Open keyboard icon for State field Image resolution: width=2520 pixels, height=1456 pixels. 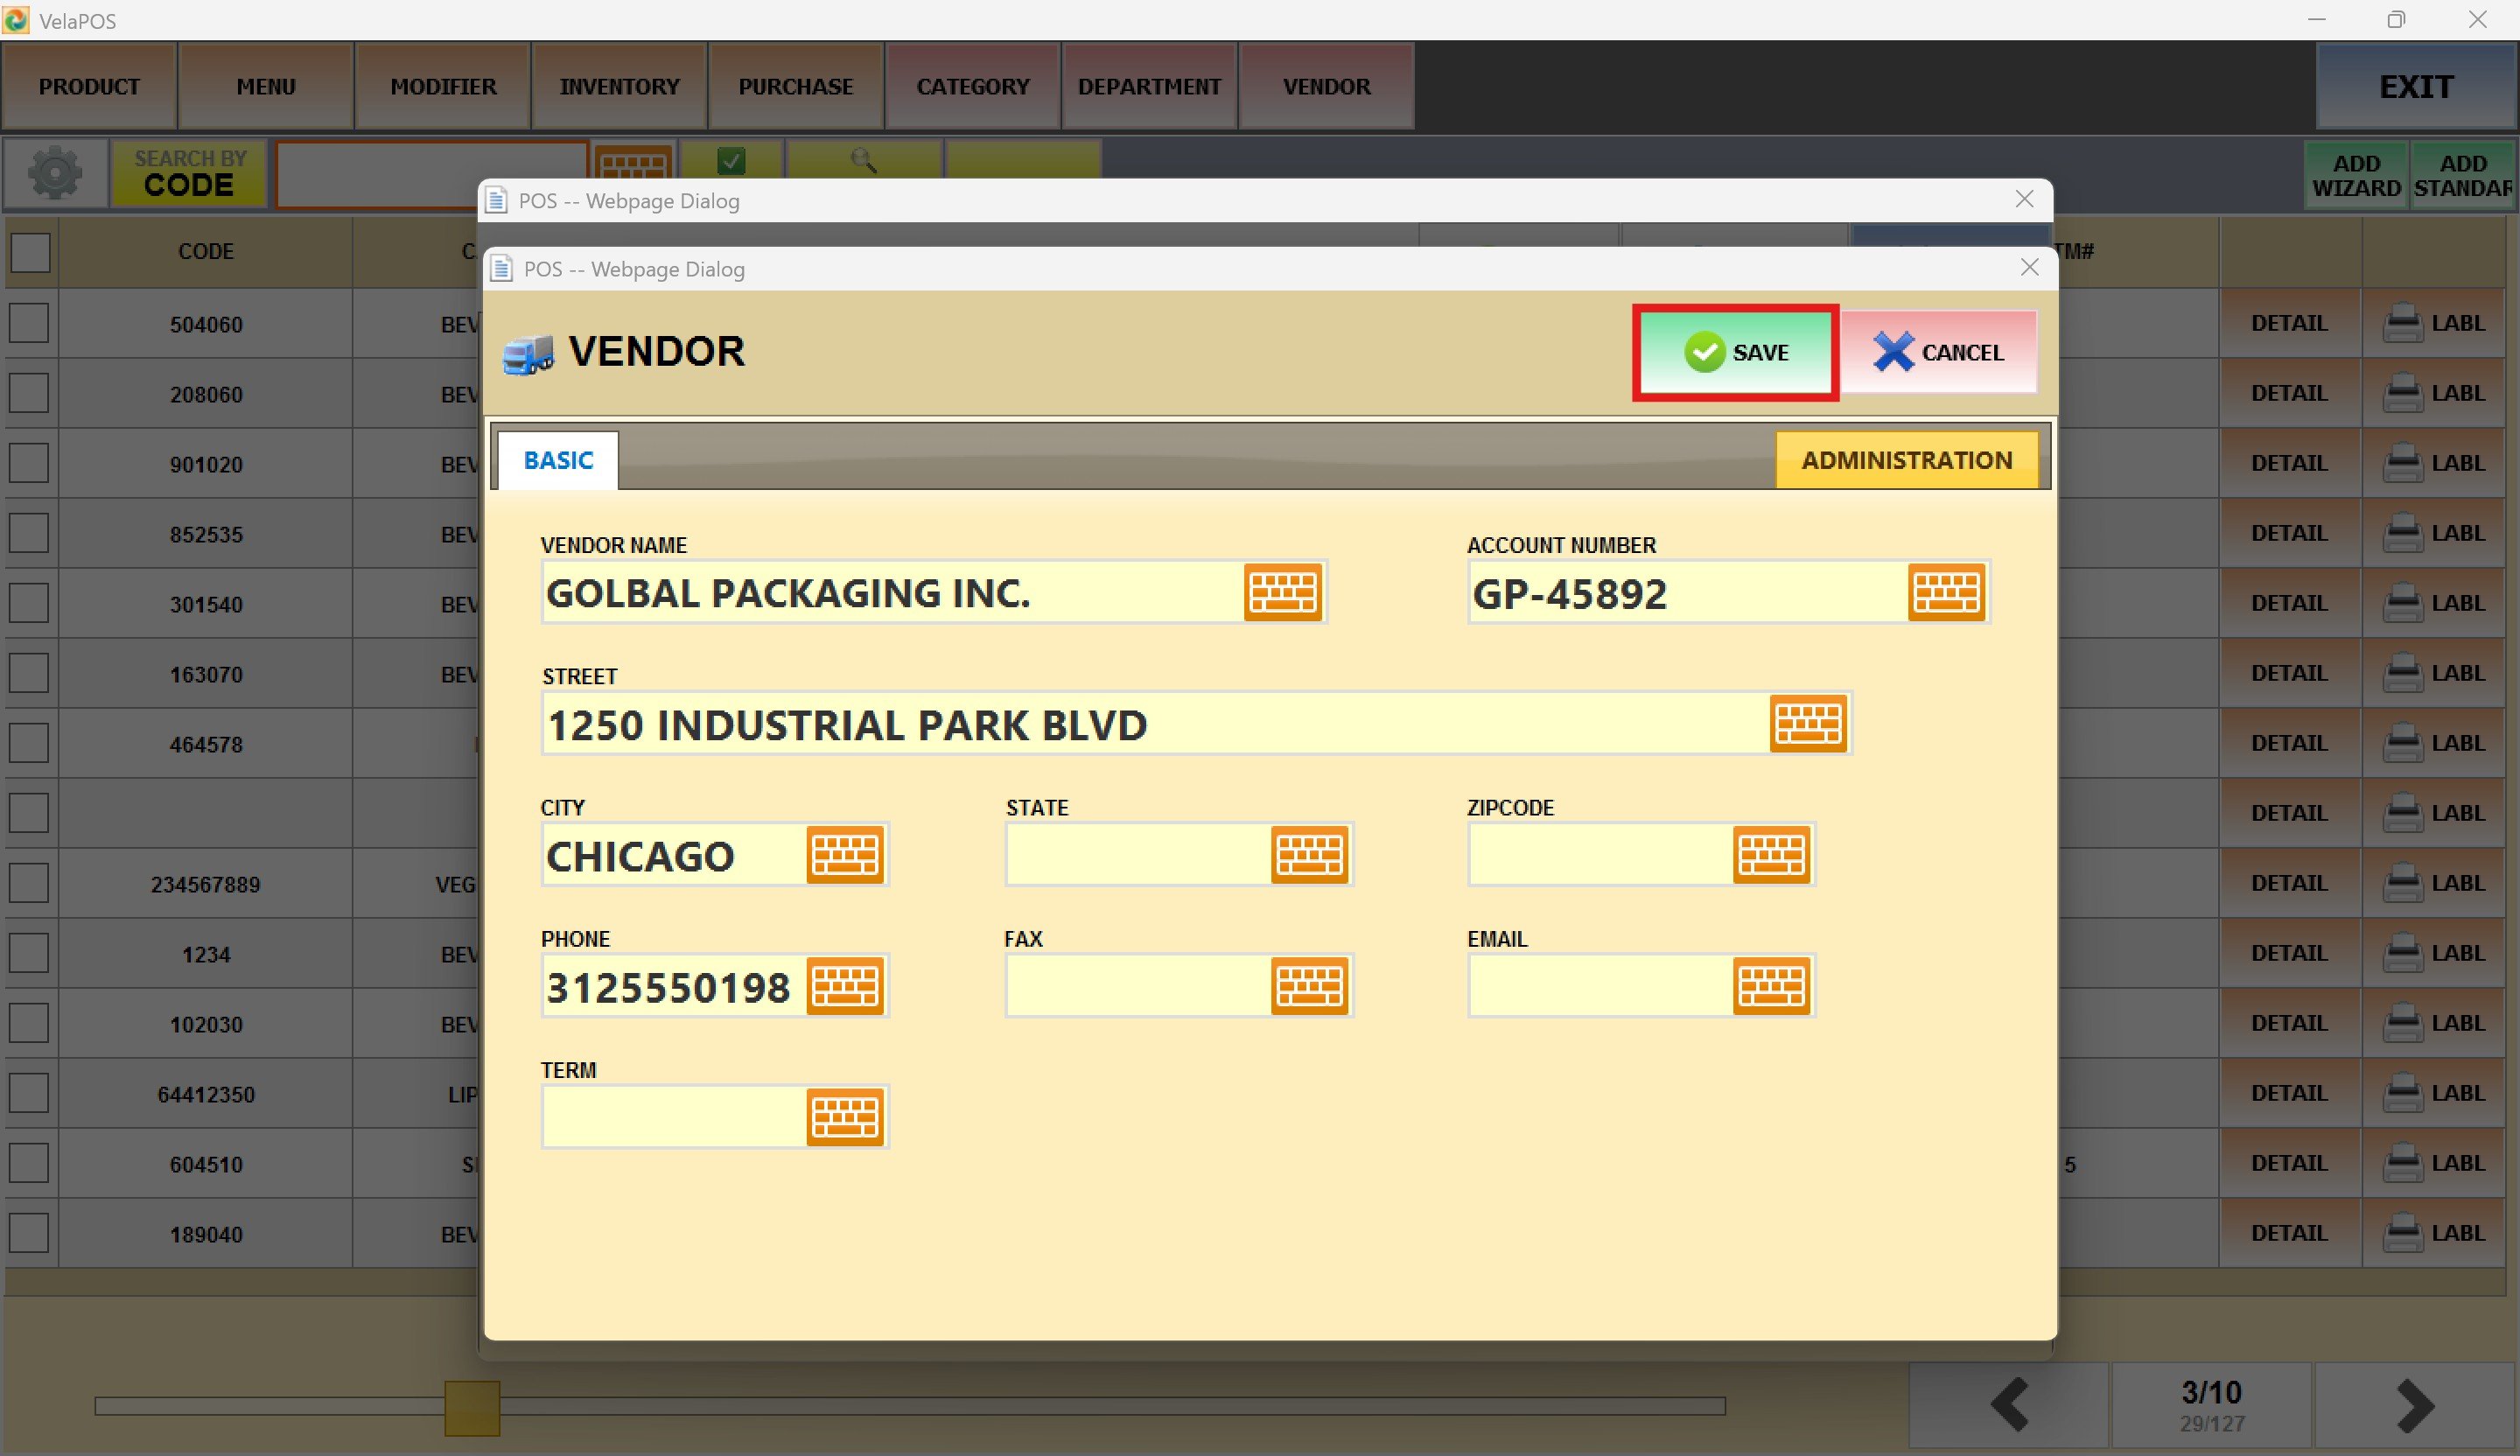[1308, 855]
